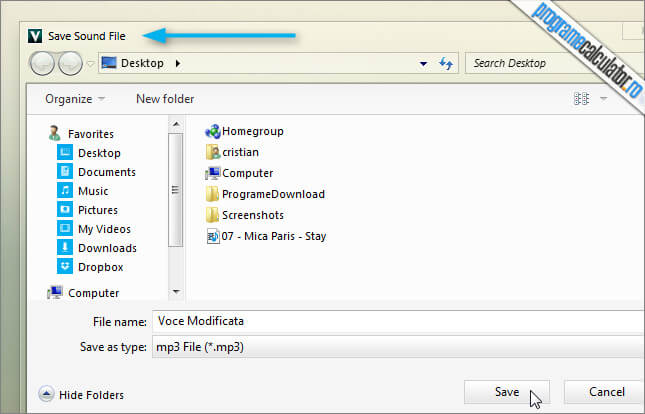Viewport: 645px width, 414px height.
Task: Click the Screenshots folder icon
Action: pos(212,215)
